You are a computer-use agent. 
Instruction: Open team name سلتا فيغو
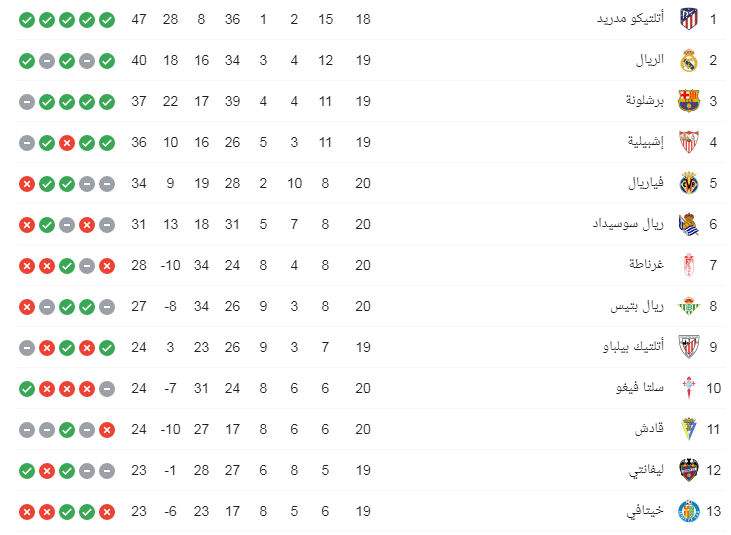[640, 388]
